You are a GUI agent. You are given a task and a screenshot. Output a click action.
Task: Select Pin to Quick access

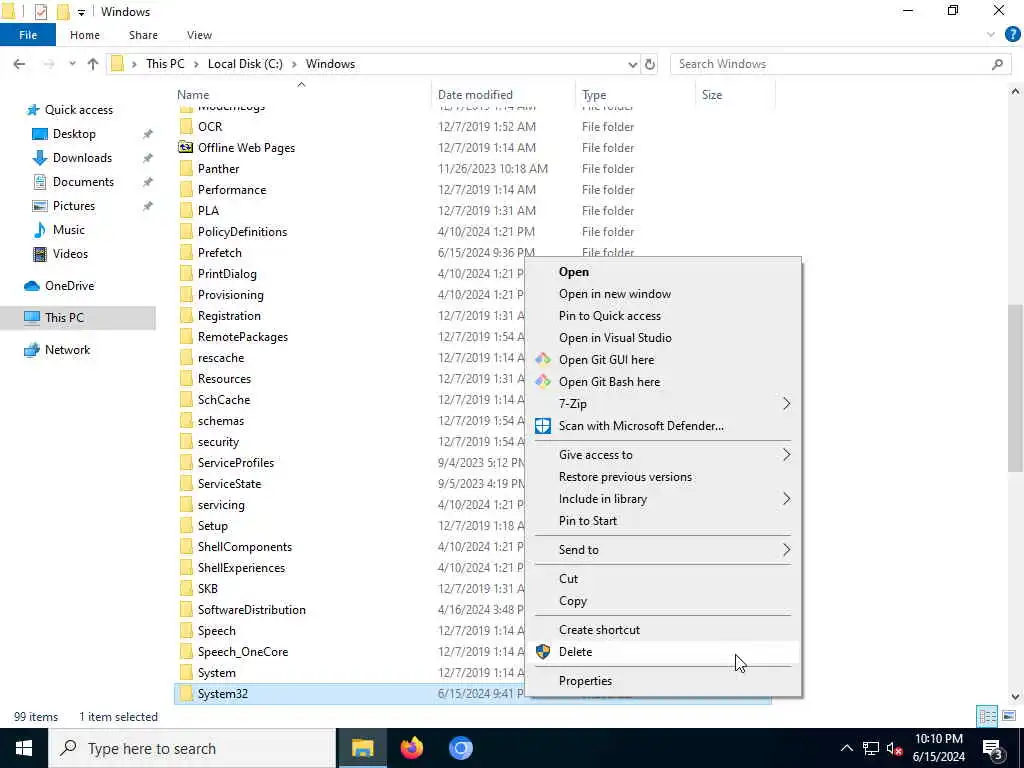pos(665,315)
